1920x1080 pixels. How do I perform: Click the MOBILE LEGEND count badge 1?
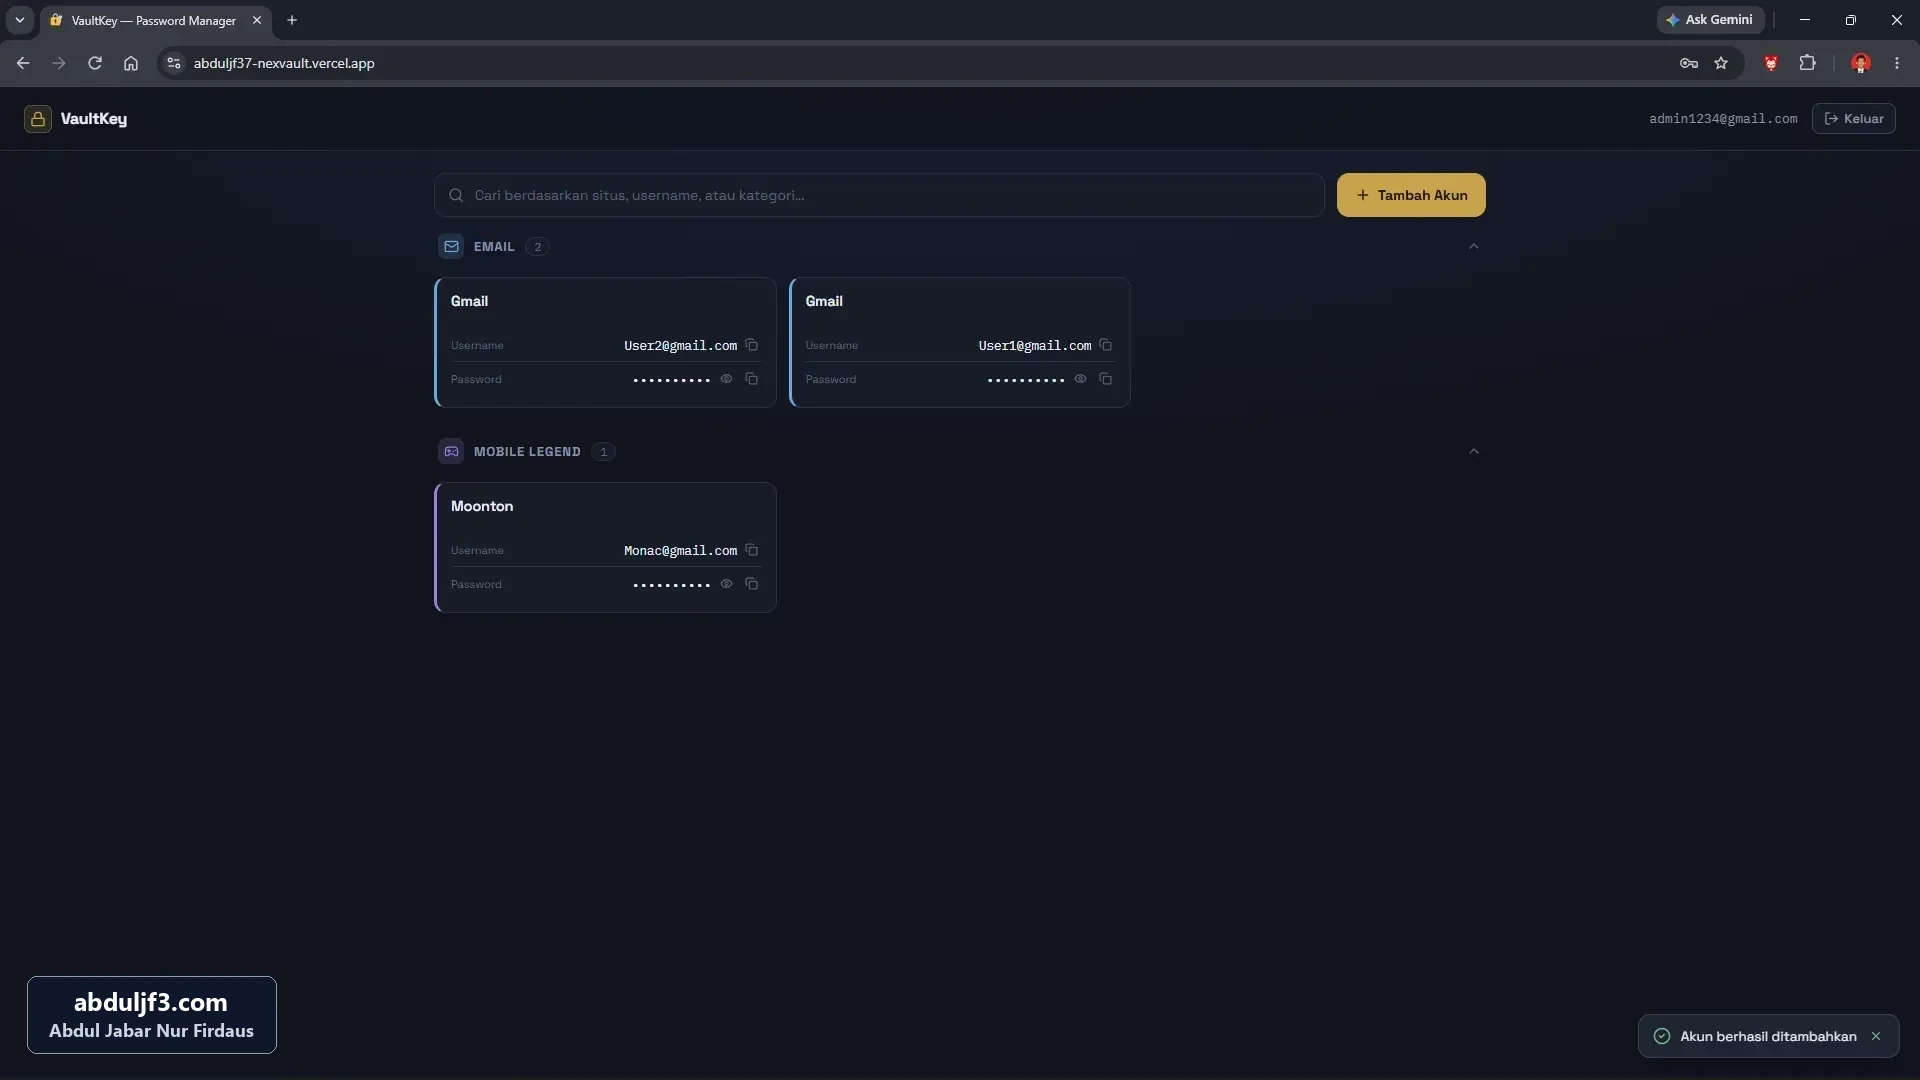click(603, 452)
